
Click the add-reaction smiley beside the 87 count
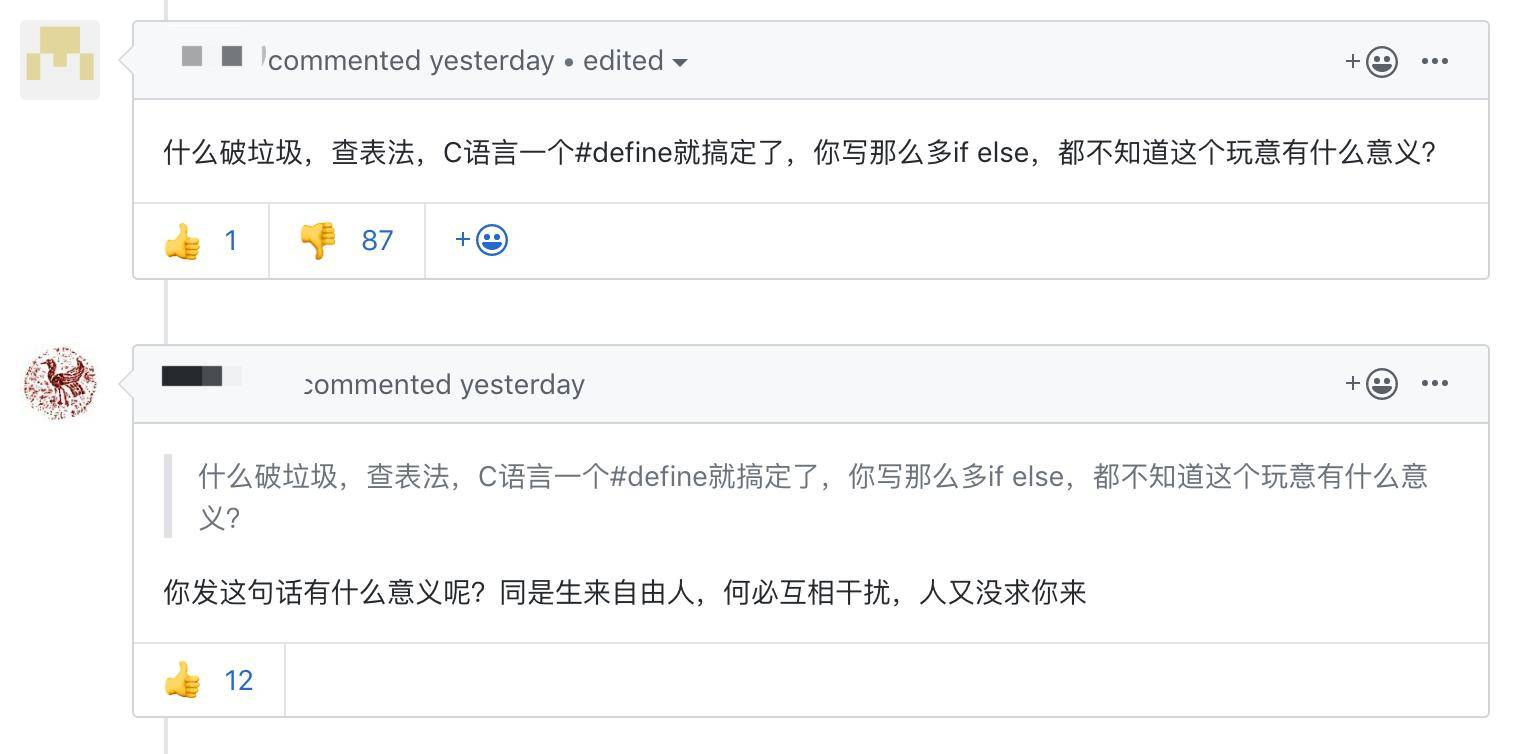[481, 240]
